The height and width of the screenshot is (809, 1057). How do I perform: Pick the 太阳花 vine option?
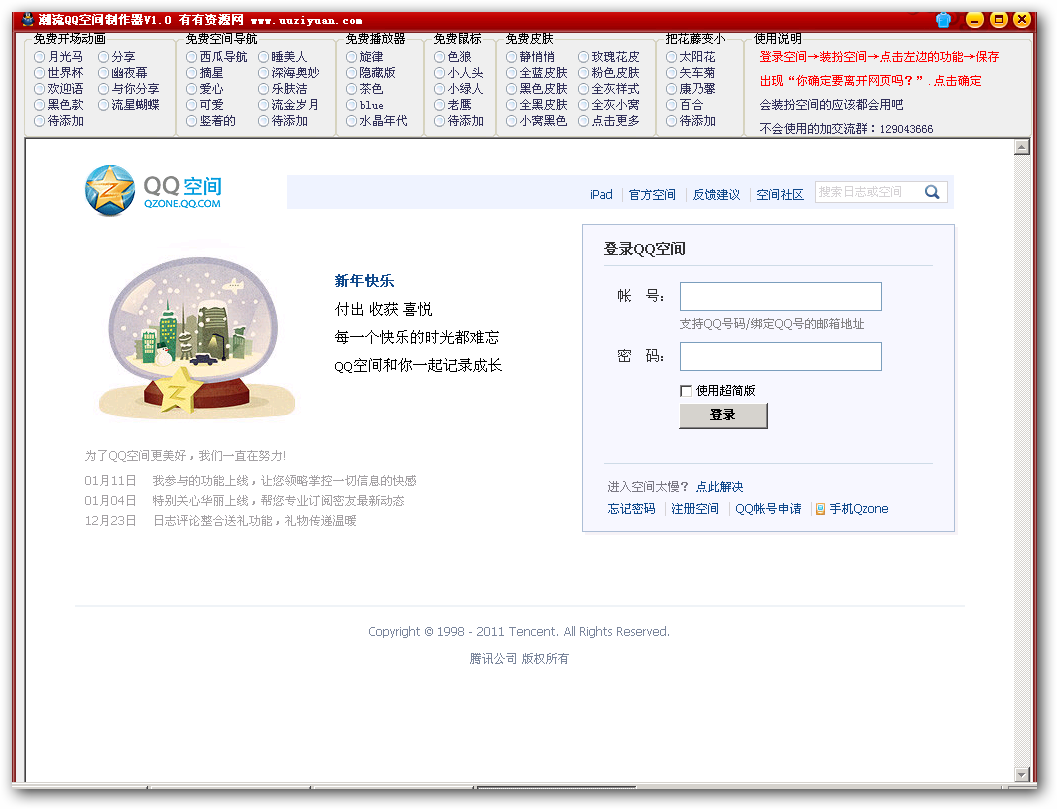(672, 57)
